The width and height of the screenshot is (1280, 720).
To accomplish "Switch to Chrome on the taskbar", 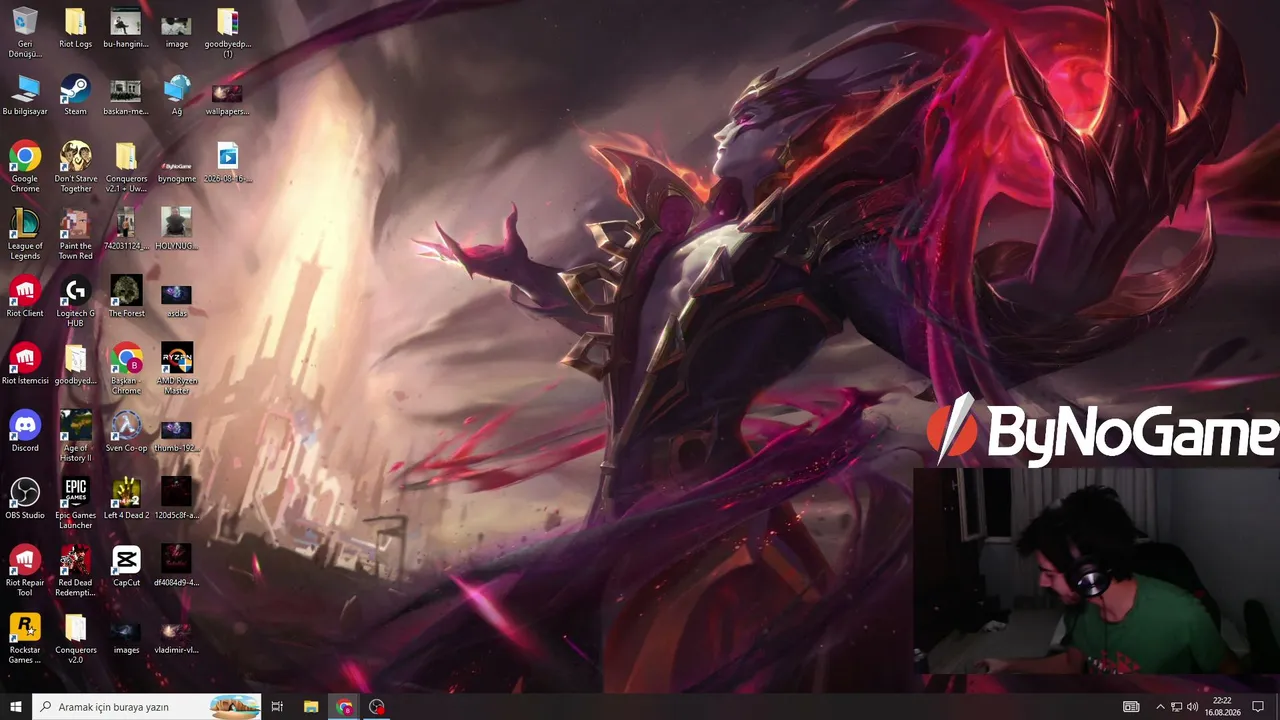I will coord(345,707).
